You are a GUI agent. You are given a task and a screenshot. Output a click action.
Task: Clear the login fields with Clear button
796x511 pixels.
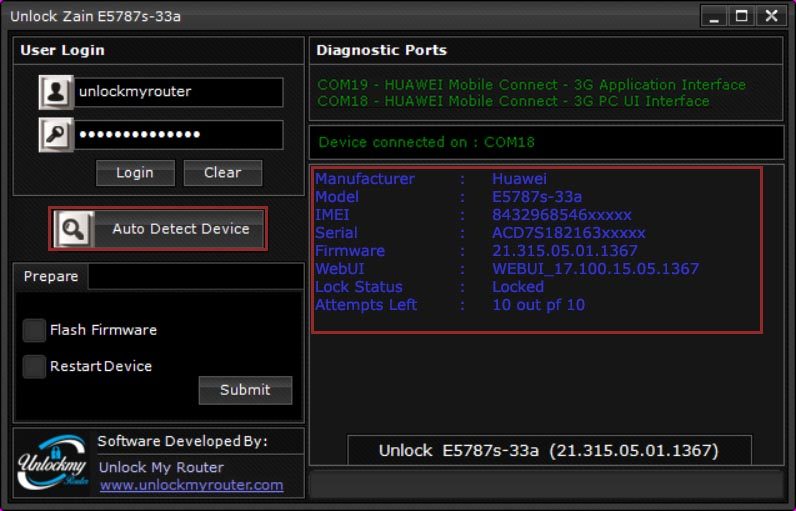pos(223,173)
